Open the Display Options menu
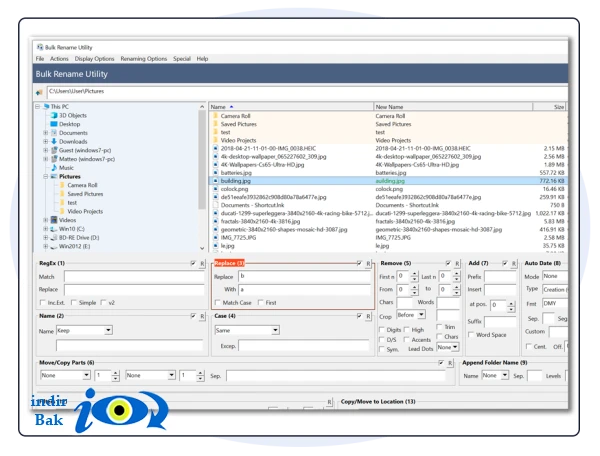This screenshot has width=600, height=456. (94, 59)
